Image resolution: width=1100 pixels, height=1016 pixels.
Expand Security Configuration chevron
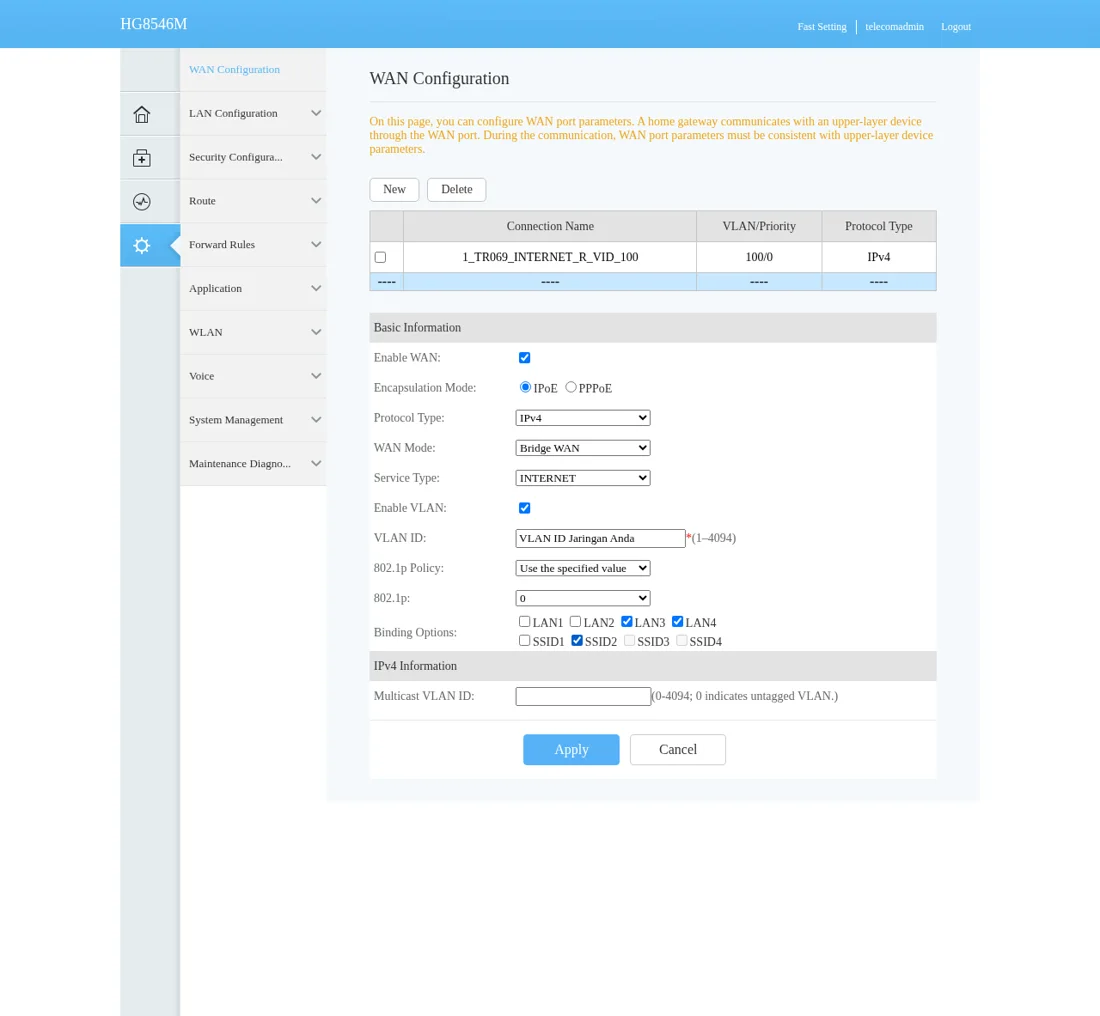tap(316, 157)
